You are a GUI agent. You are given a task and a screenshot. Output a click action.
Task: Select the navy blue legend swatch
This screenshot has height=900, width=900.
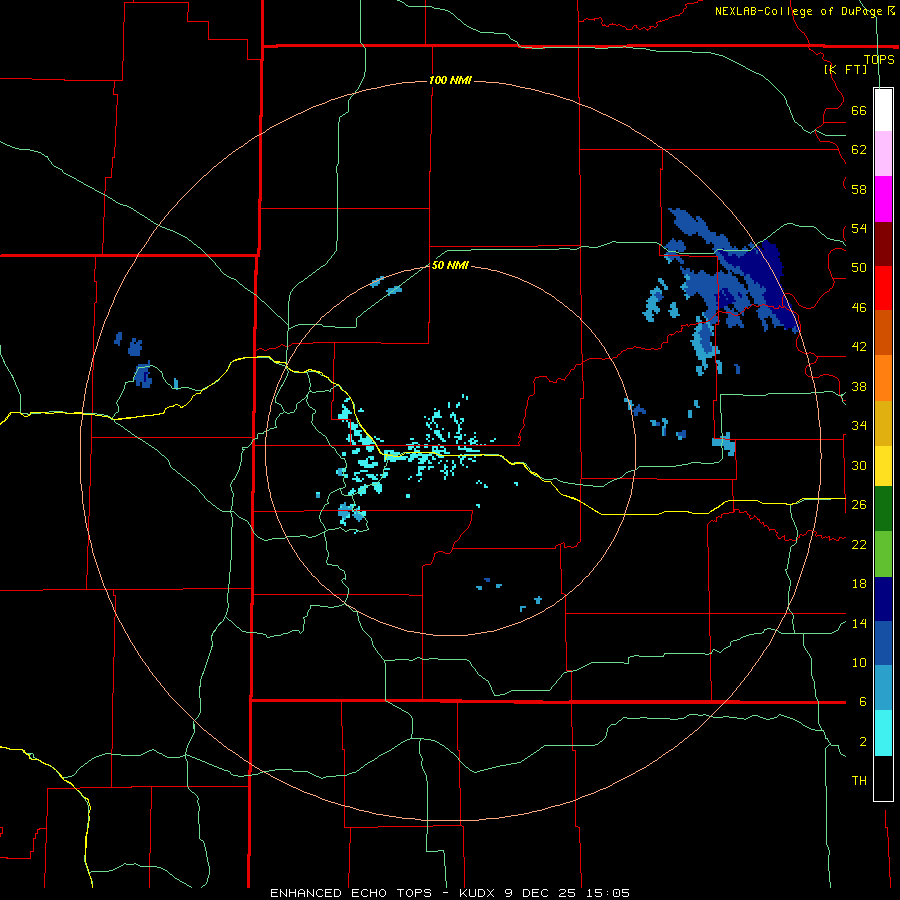(883, 599)
